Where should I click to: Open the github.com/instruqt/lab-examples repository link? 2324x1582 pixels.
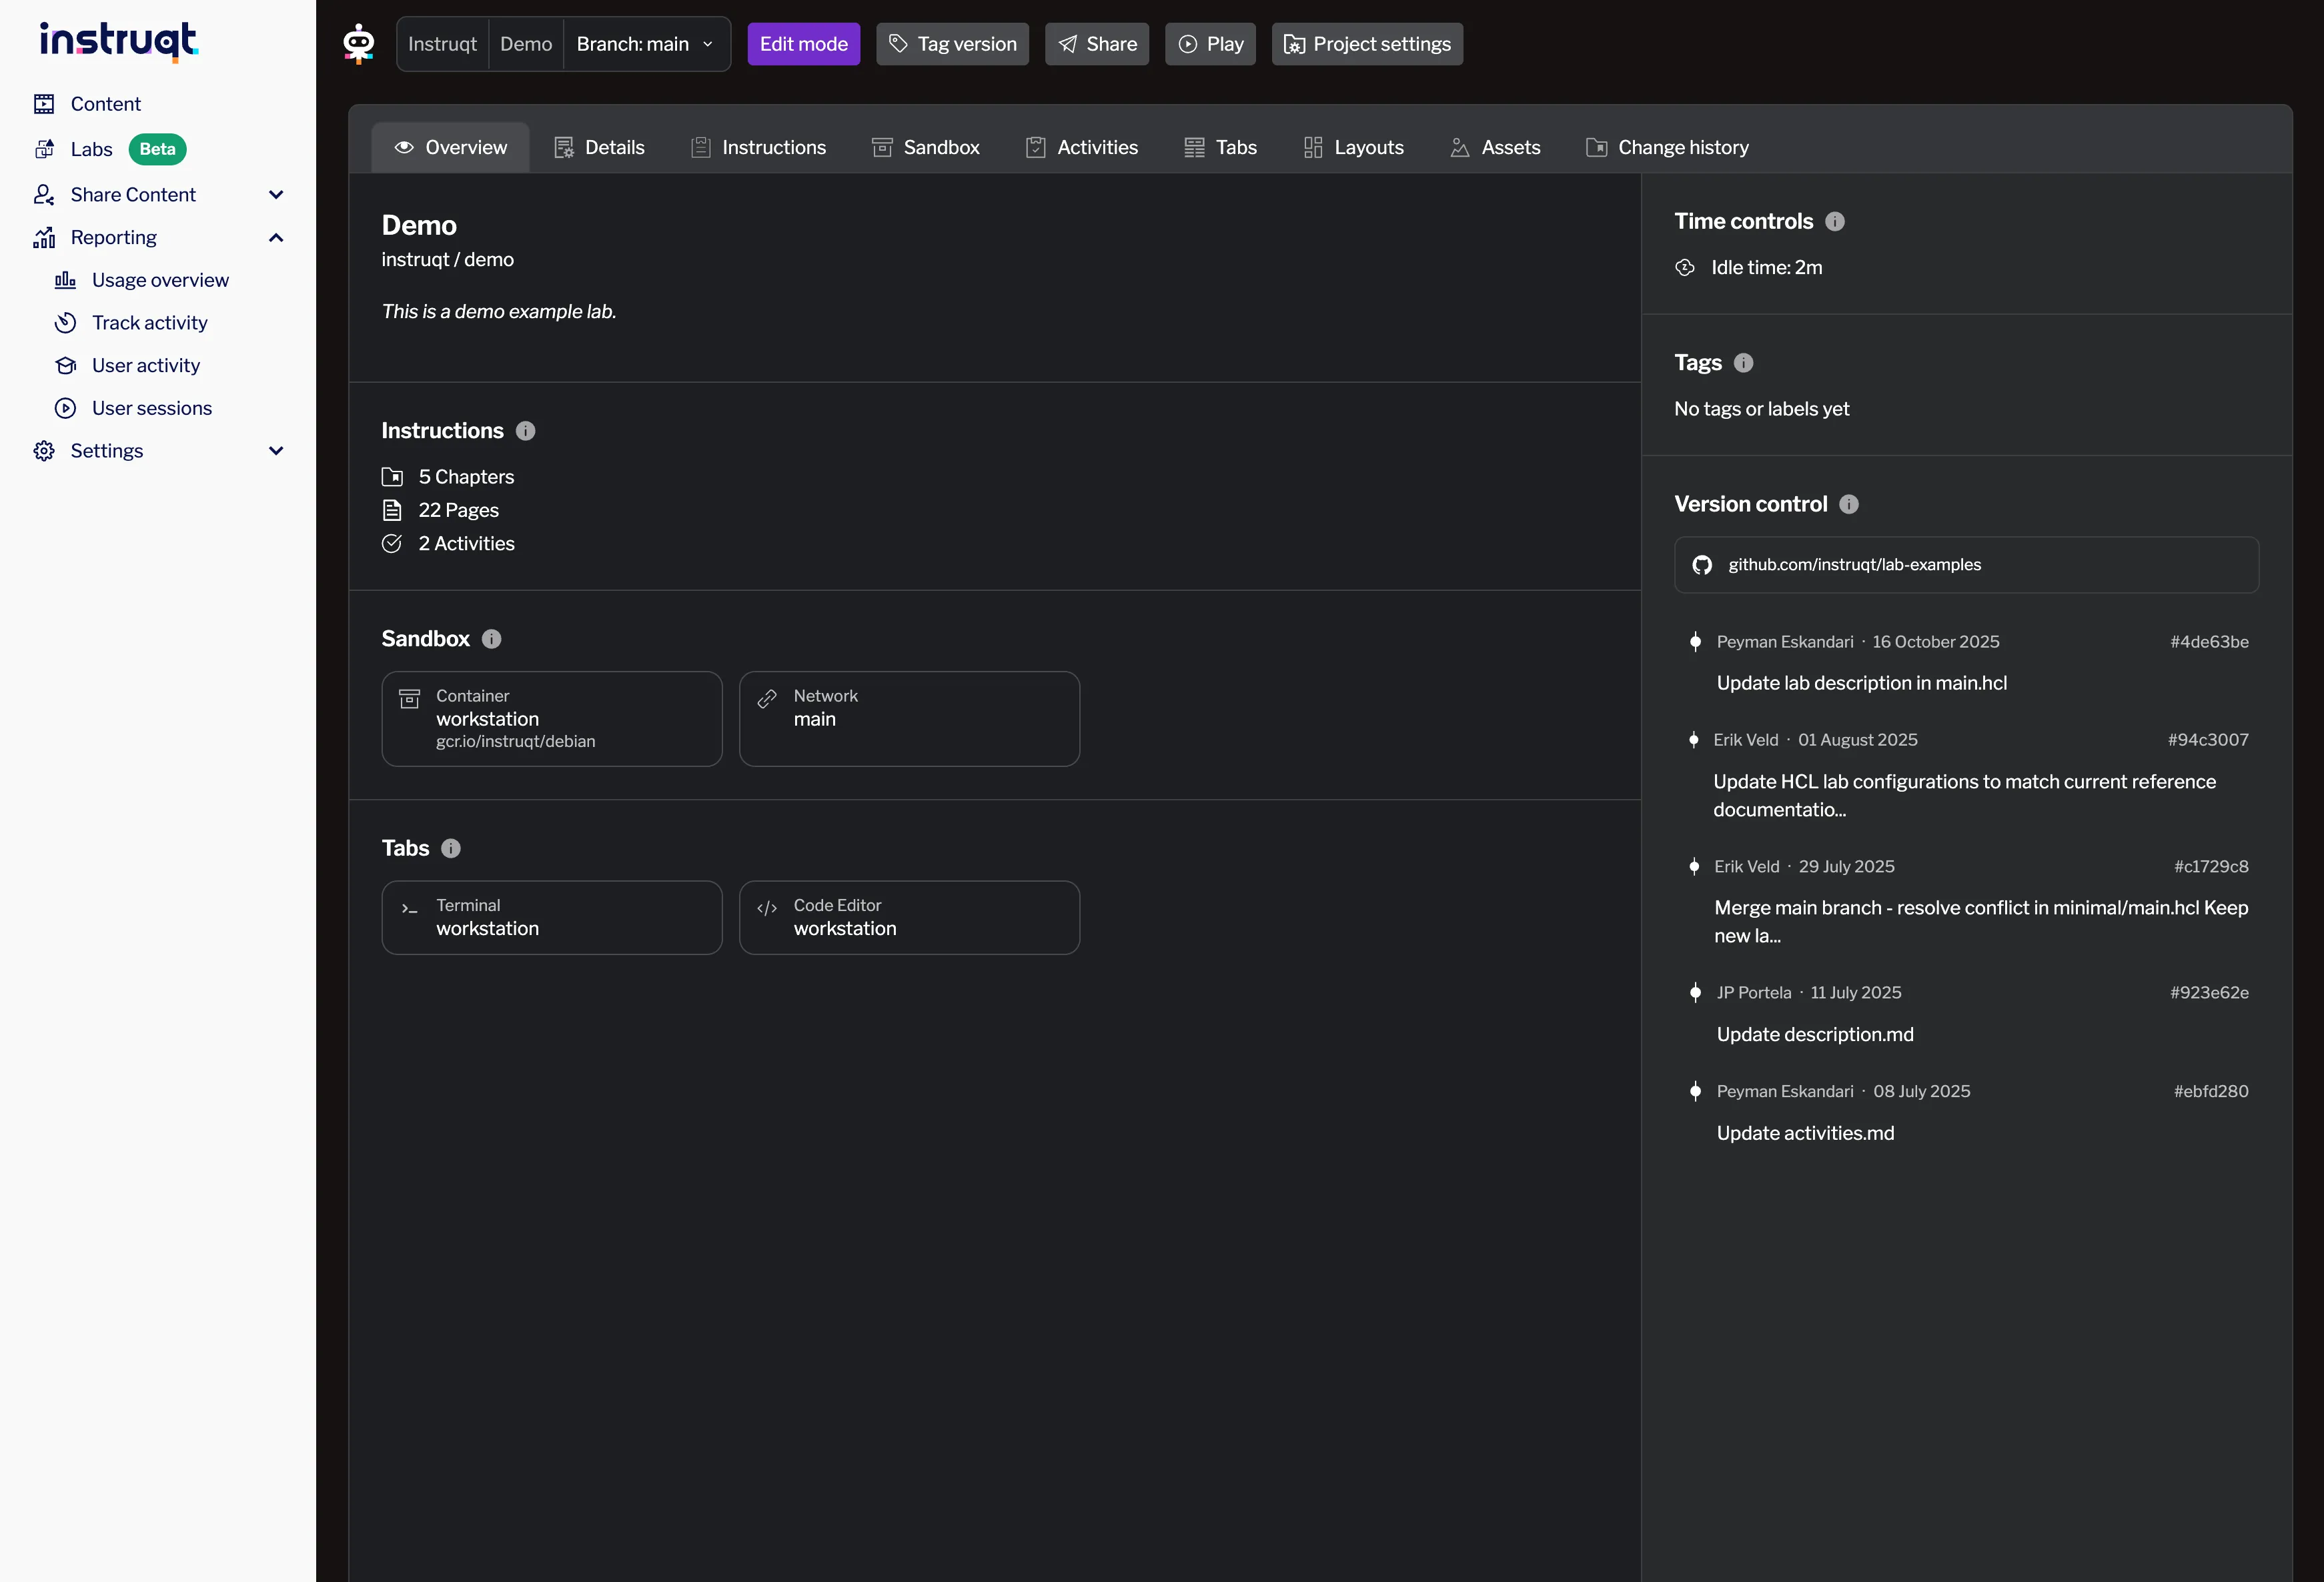click(1854, 565)
